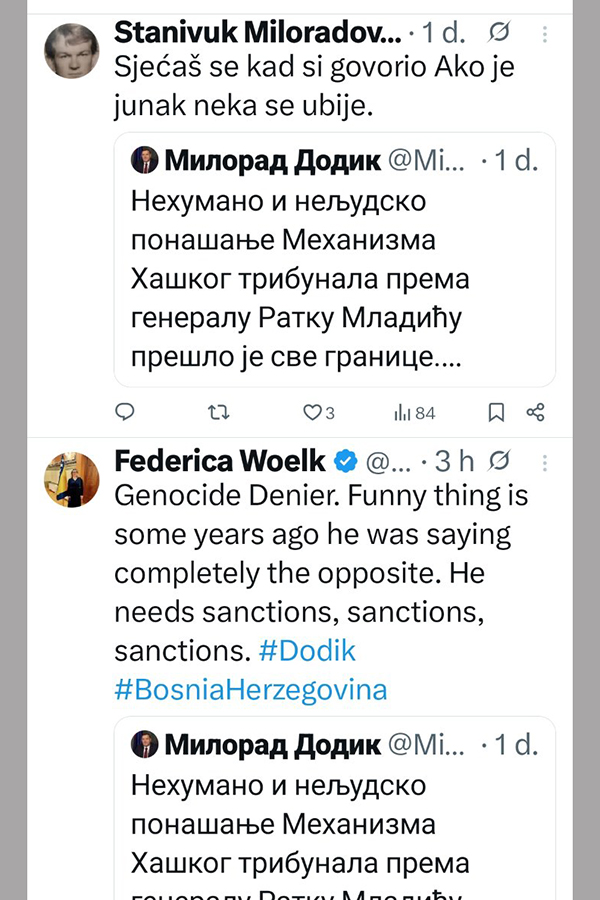Bookmark Stanivuk Miloradov's tweet
The width and height of the screenshot is (600, 900).
click(496, 412)
